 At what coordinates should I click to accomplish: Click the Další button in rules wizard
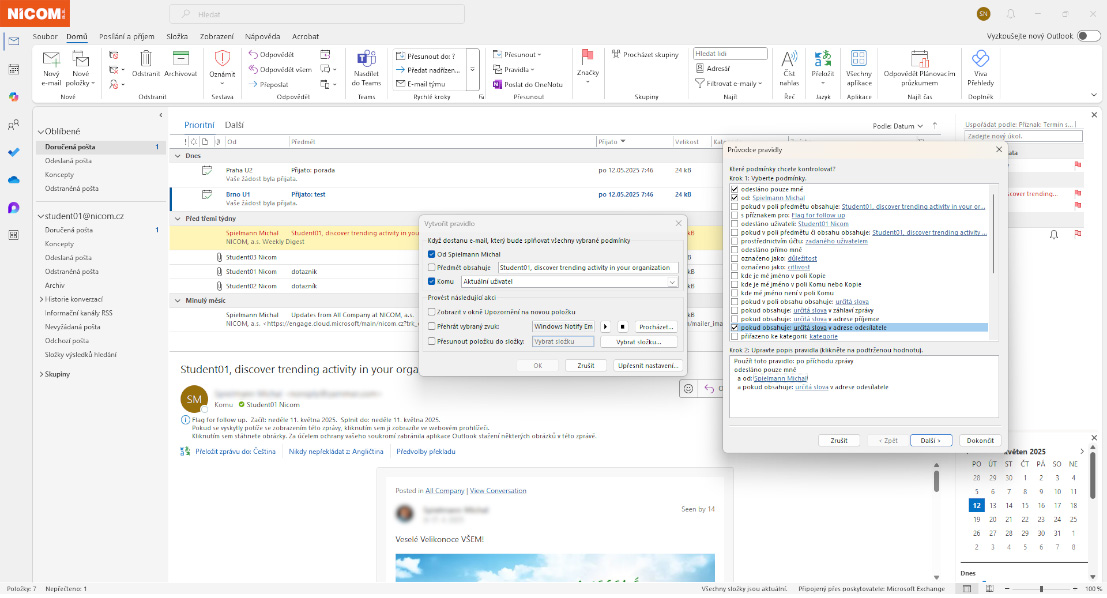coord(931,440)
